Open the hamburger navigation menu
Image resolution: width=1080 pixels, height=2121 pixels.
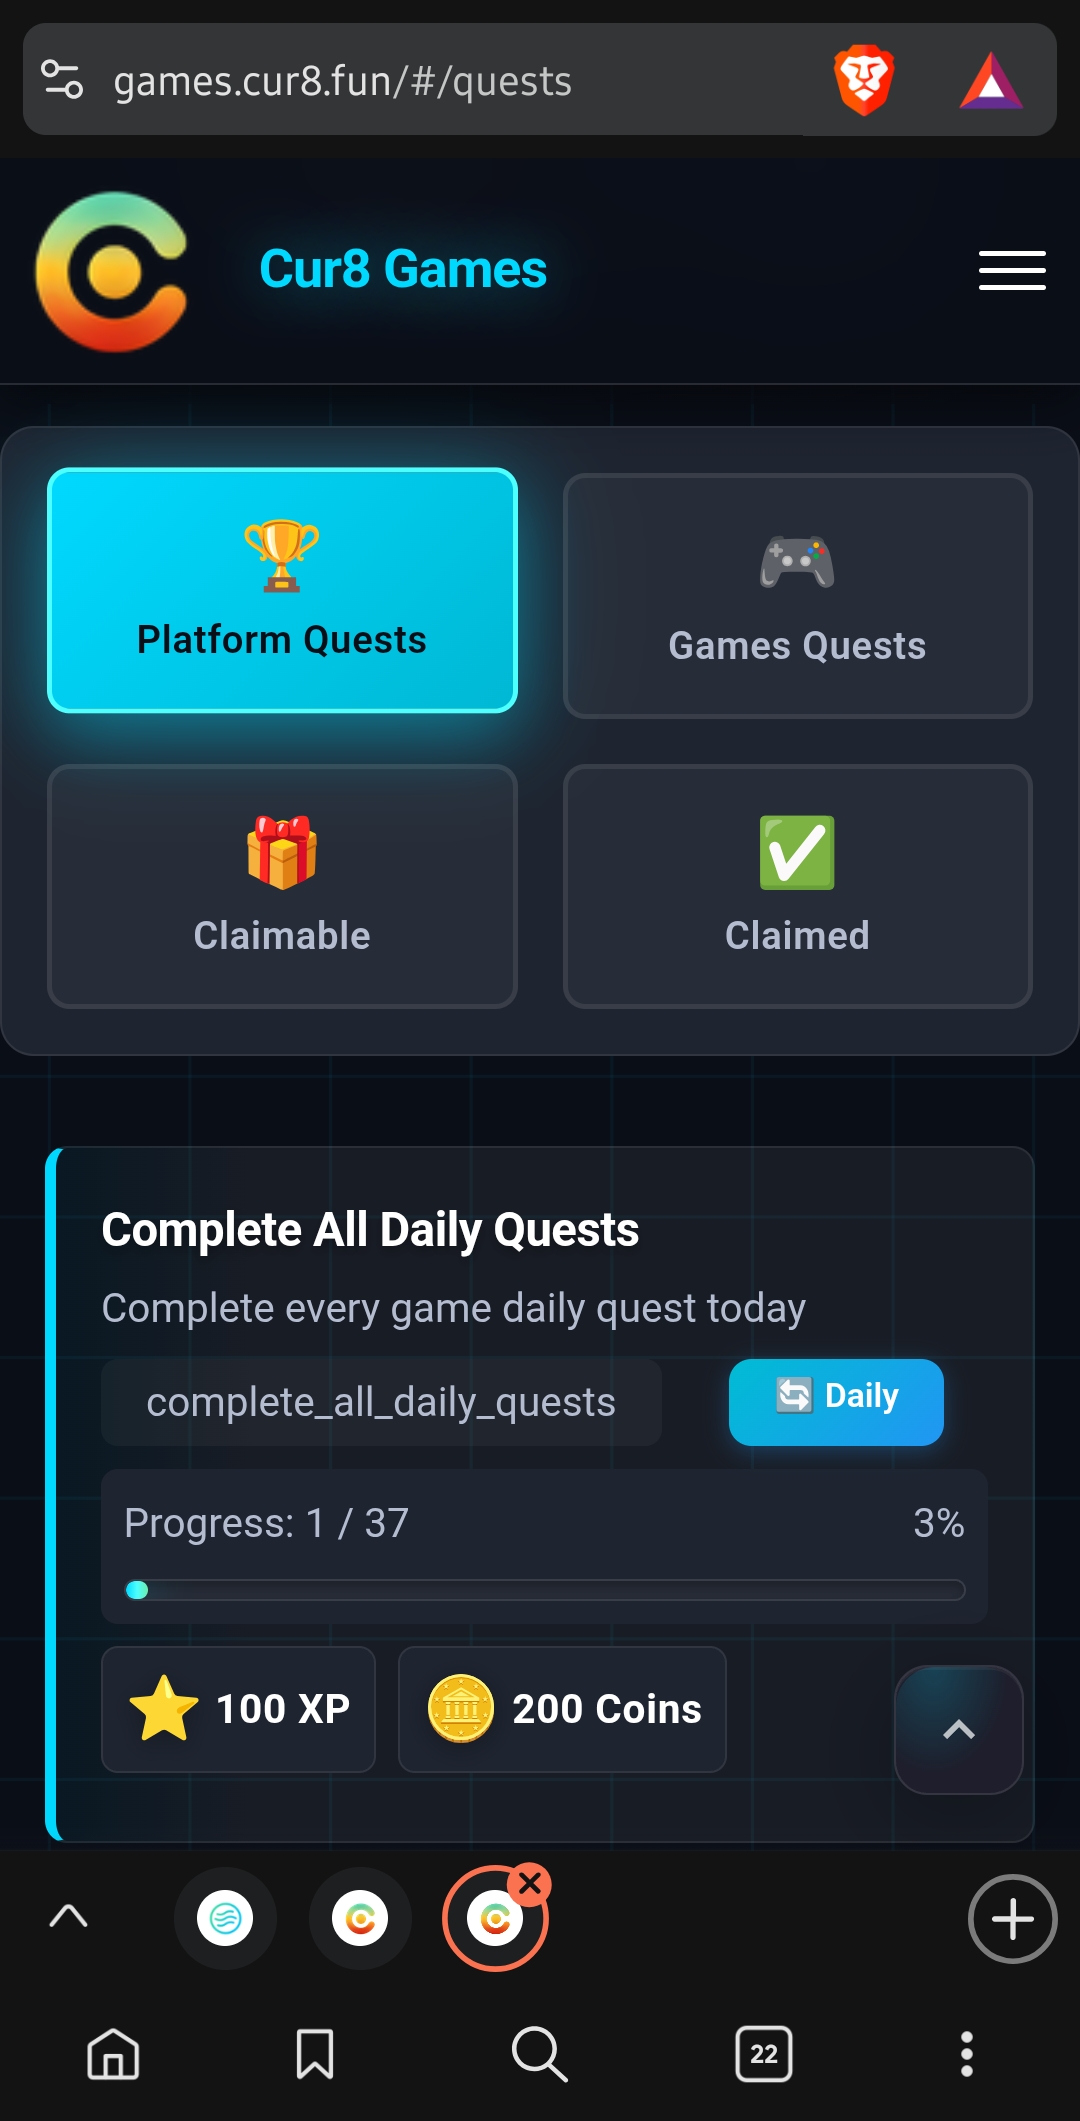1011,270
